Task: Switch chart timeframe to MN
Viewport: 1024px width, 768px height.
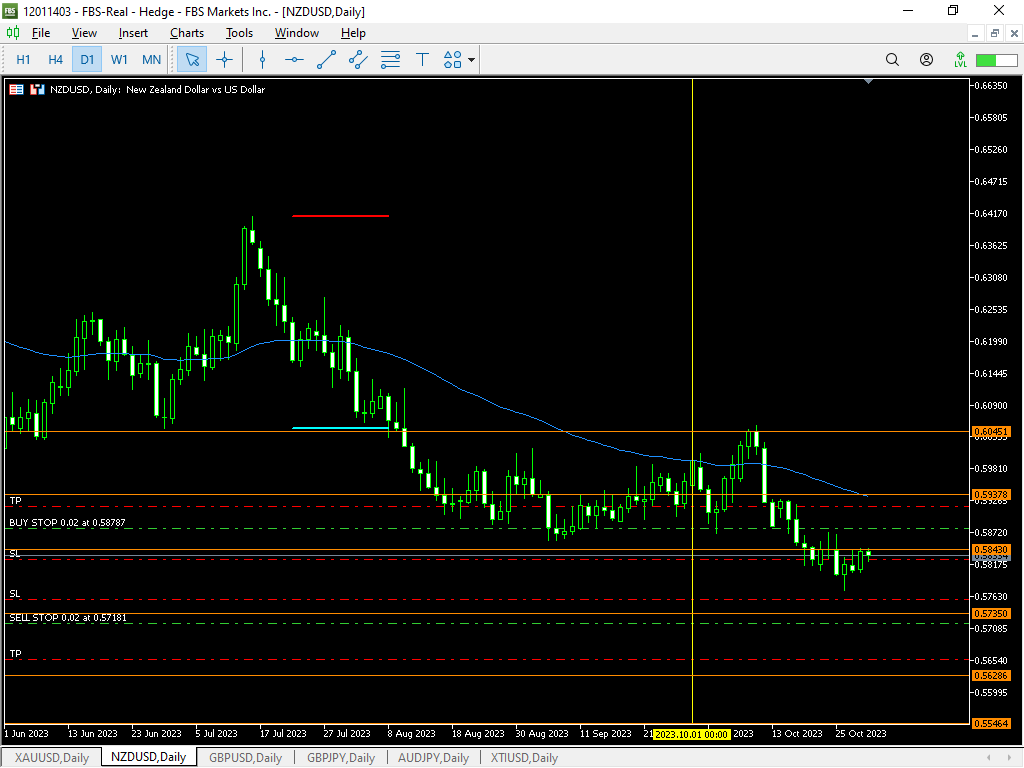Action: coord(152,60)
